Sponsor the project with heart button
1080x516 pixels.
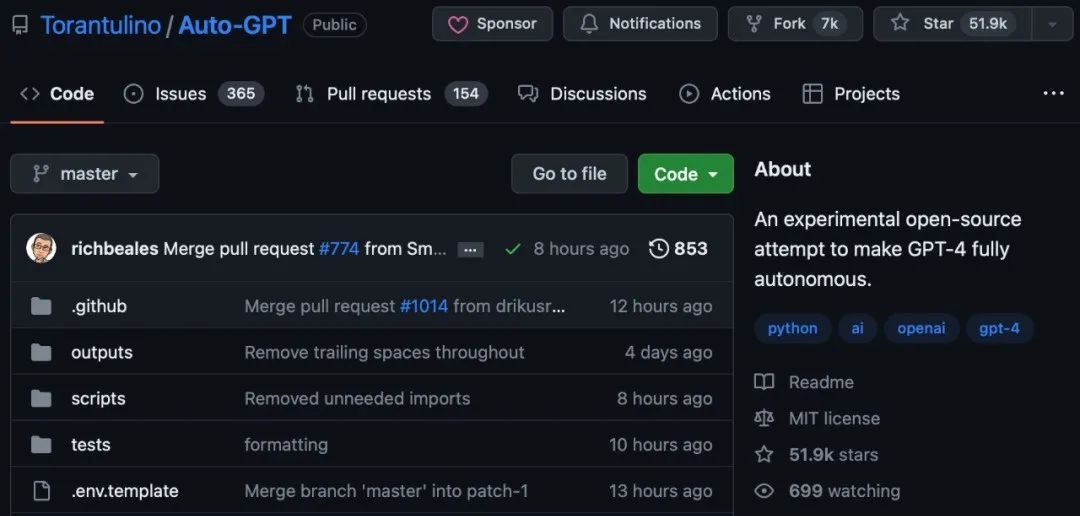(x=492, y=24)
